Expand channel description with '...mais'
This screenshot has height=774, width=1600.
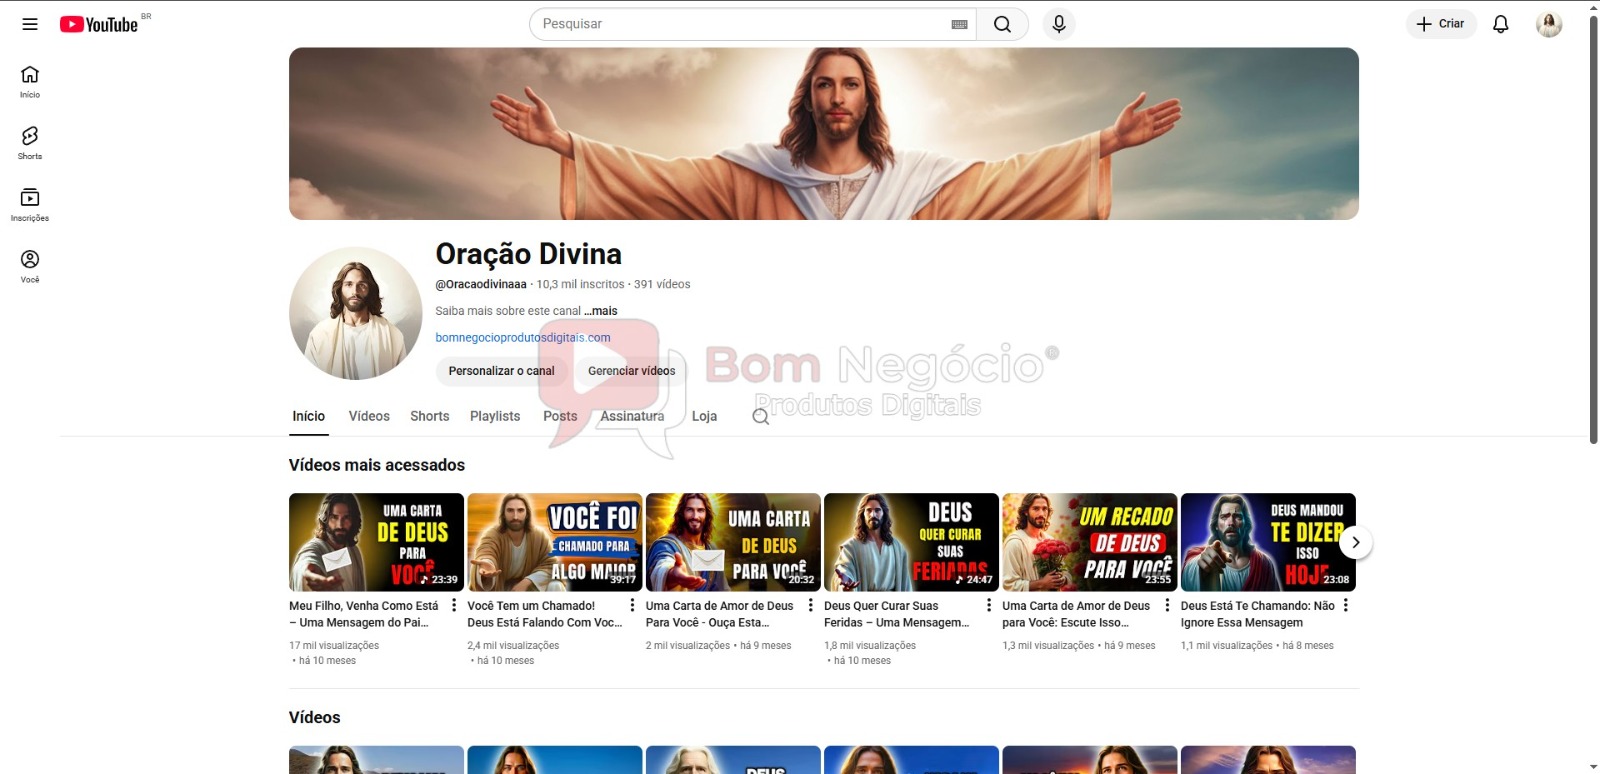click(x=601, y=311)
